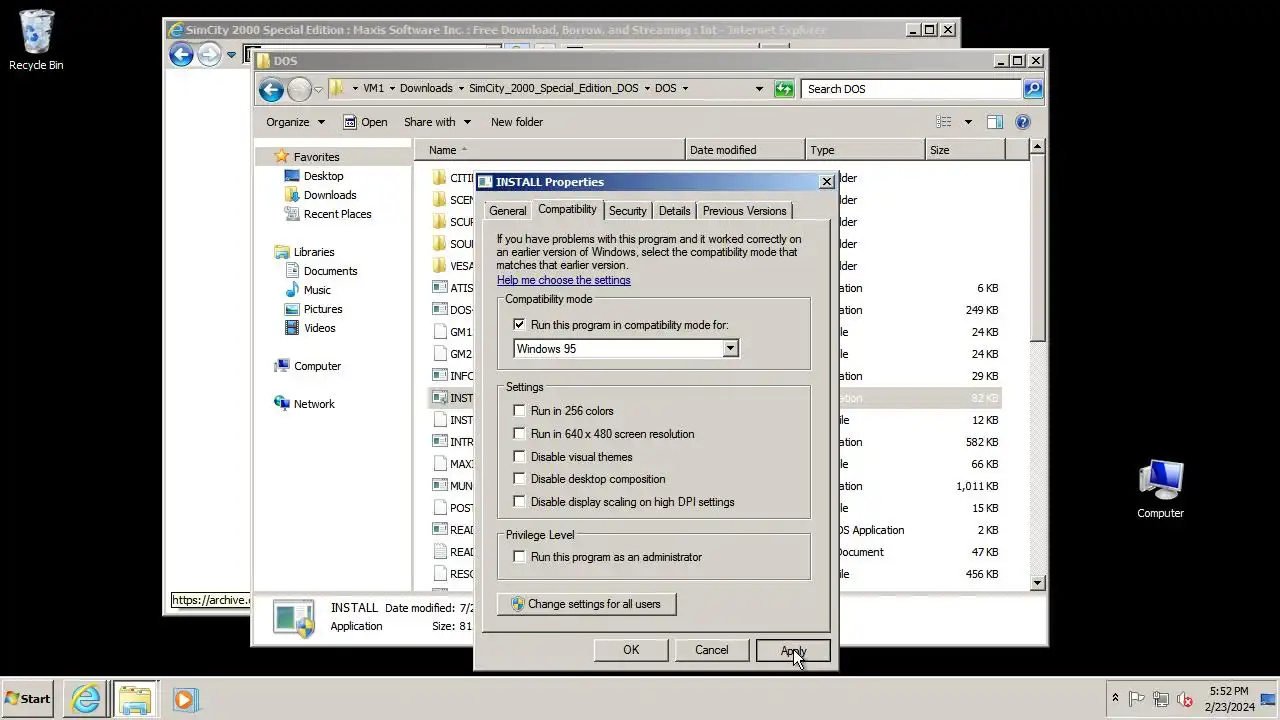Screen dimensions: 1280x720
Task: Click the search magnifier icon in Explorer
Action: click(1033, 89)
